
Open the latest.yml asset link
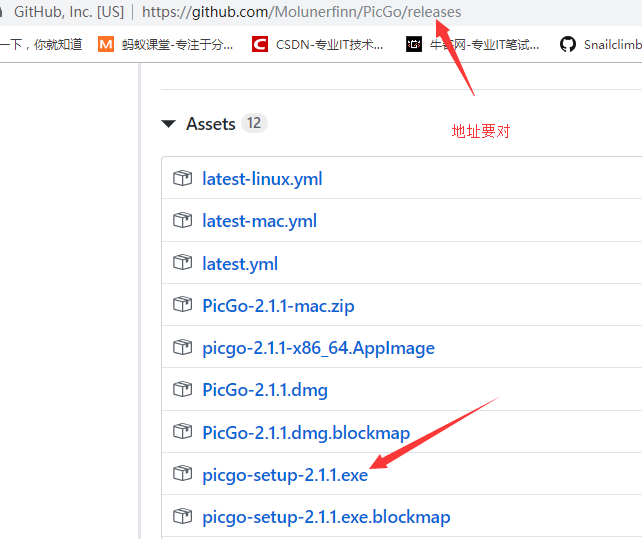(x=240, y=264)
